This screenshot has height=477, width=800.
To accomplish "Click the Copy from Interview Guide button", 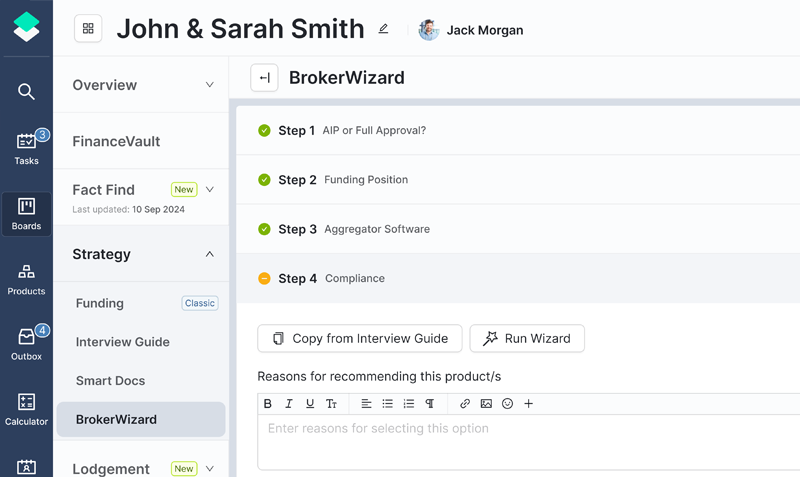I will pos(359,338).
